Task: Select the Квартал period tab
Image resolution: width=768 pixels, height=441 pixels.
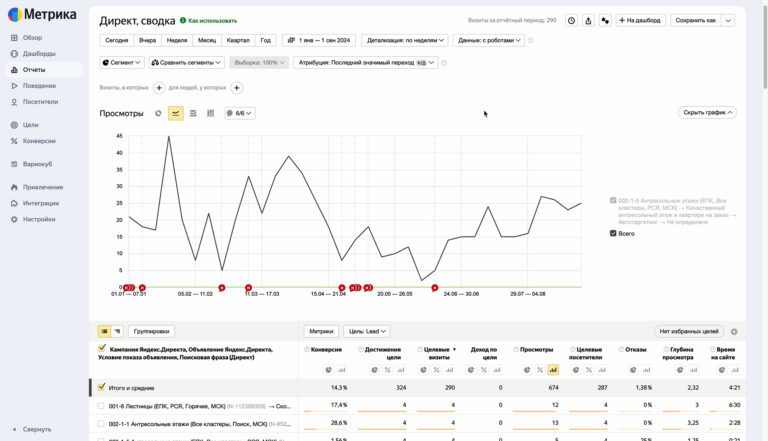Action: pyautogui.click(x=238, y=40)
